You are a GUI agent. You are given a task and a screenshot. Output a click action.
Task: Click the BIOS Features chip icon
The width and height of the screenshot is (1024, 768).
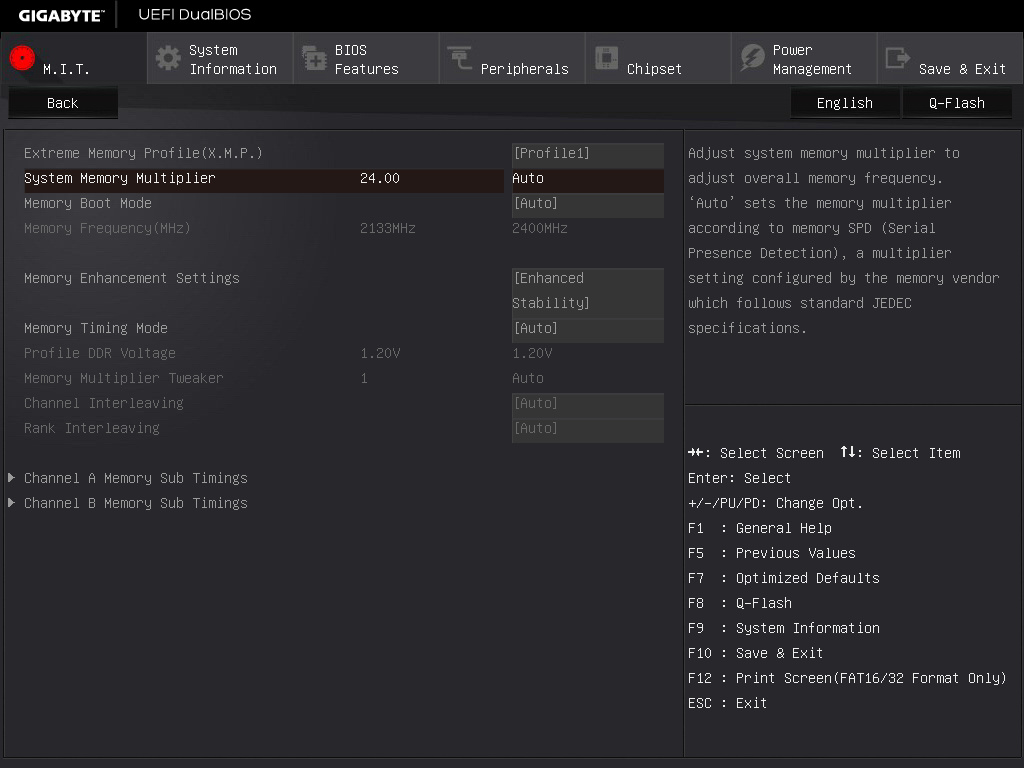coord(314,58)
